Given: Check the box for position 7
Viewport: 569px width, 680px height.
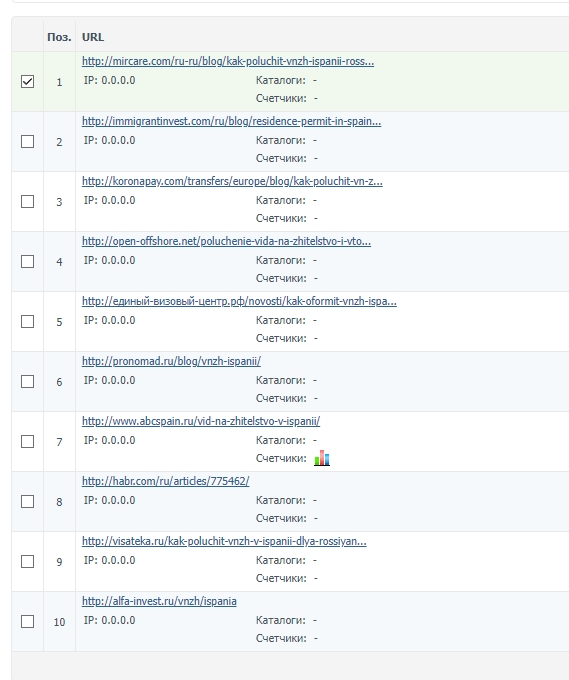Looking at the screenshot, I should [x=27, y=441].
